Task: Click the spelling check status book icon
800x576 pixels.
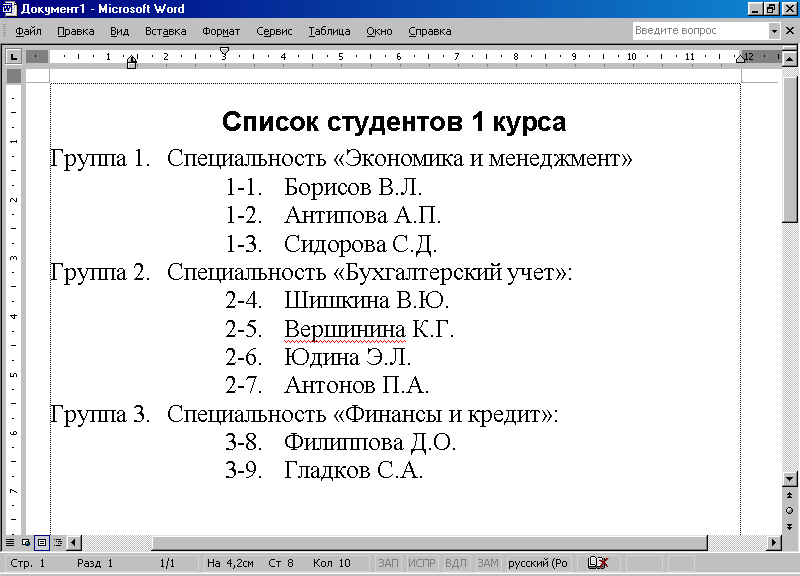Action: click(x=598, y=563)
